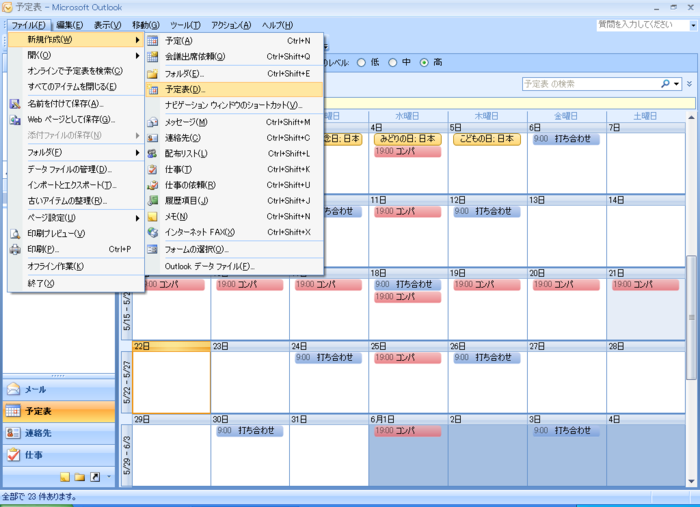Switch to 連絡先 in the navigation pane
This screenshot has height=507, width=700.
coord(59,433)
